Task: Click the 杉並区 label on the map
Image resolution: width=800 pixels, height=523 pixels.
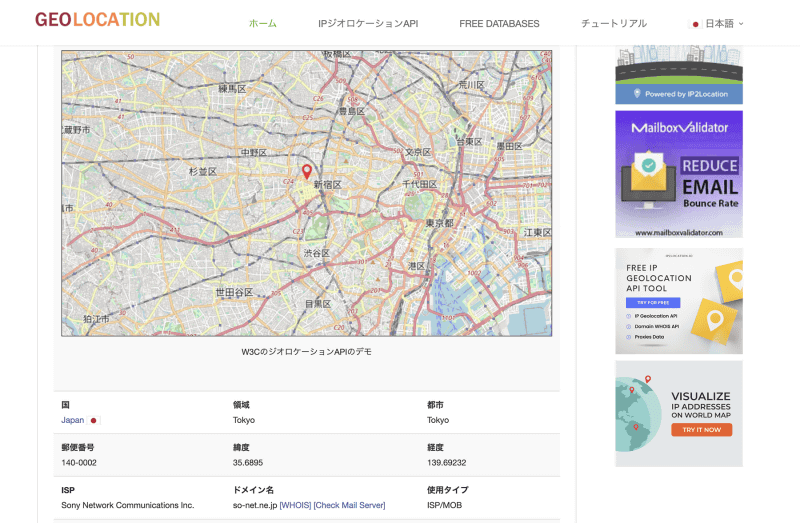Action: [x=203, y=171]
